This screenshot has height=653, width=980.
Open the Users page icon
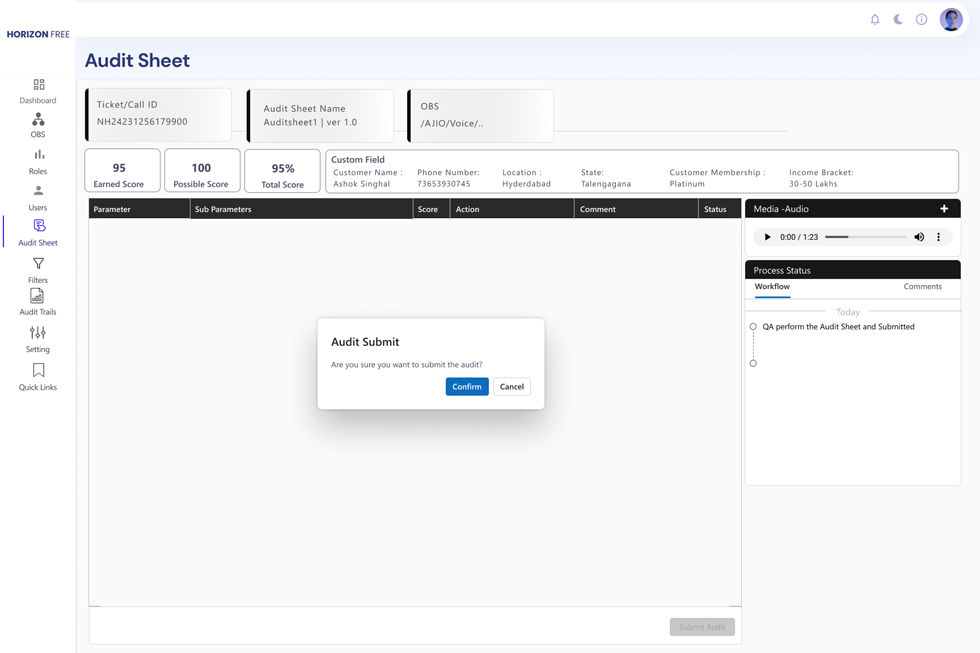(38, 191)
